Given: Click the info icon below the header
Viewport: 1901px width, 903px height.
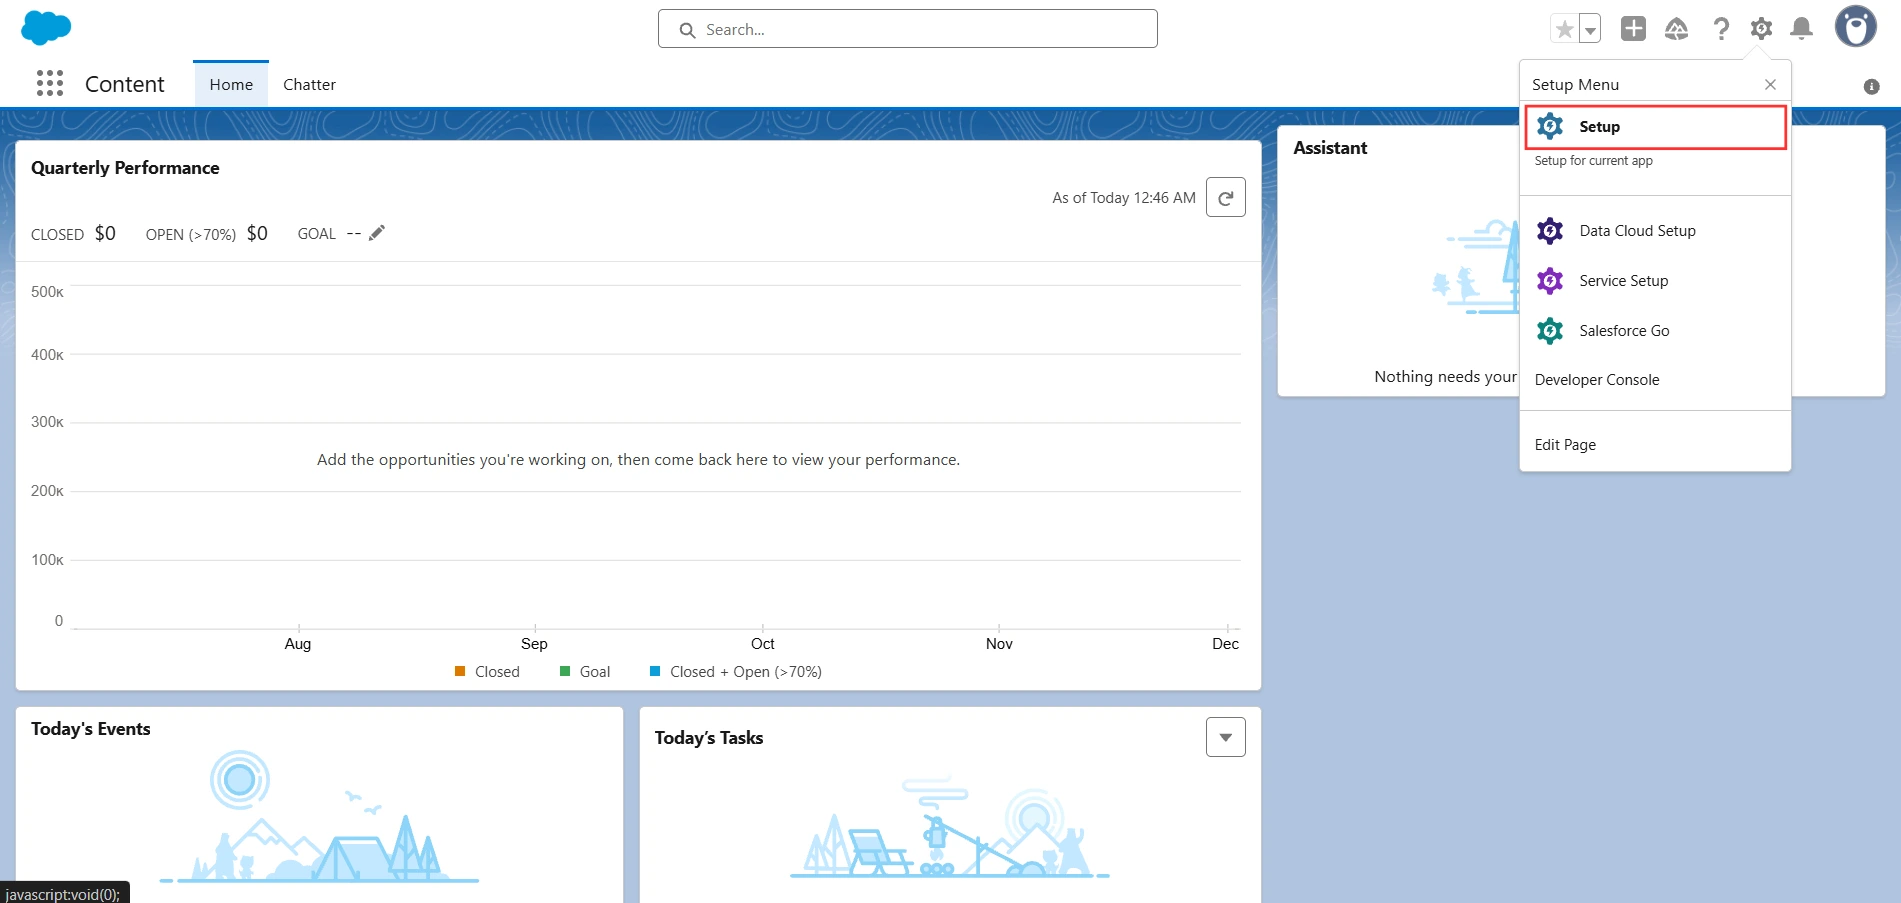Looking at the screenshot, I should pos(1872,87).
